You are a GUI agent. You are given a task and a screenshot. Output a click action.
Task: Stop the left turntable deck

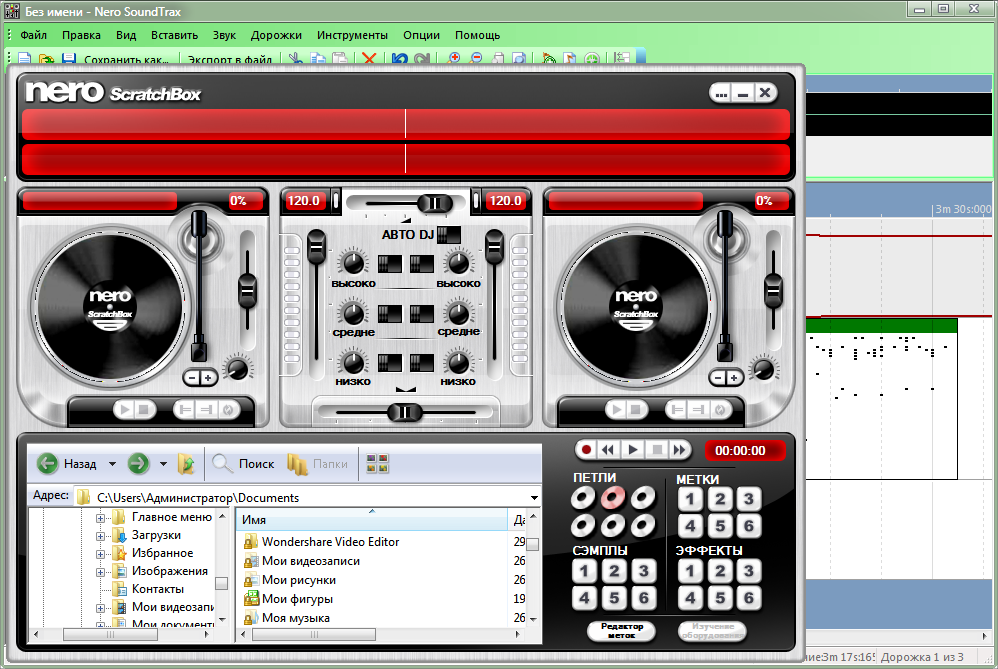[x=144, y=409]
